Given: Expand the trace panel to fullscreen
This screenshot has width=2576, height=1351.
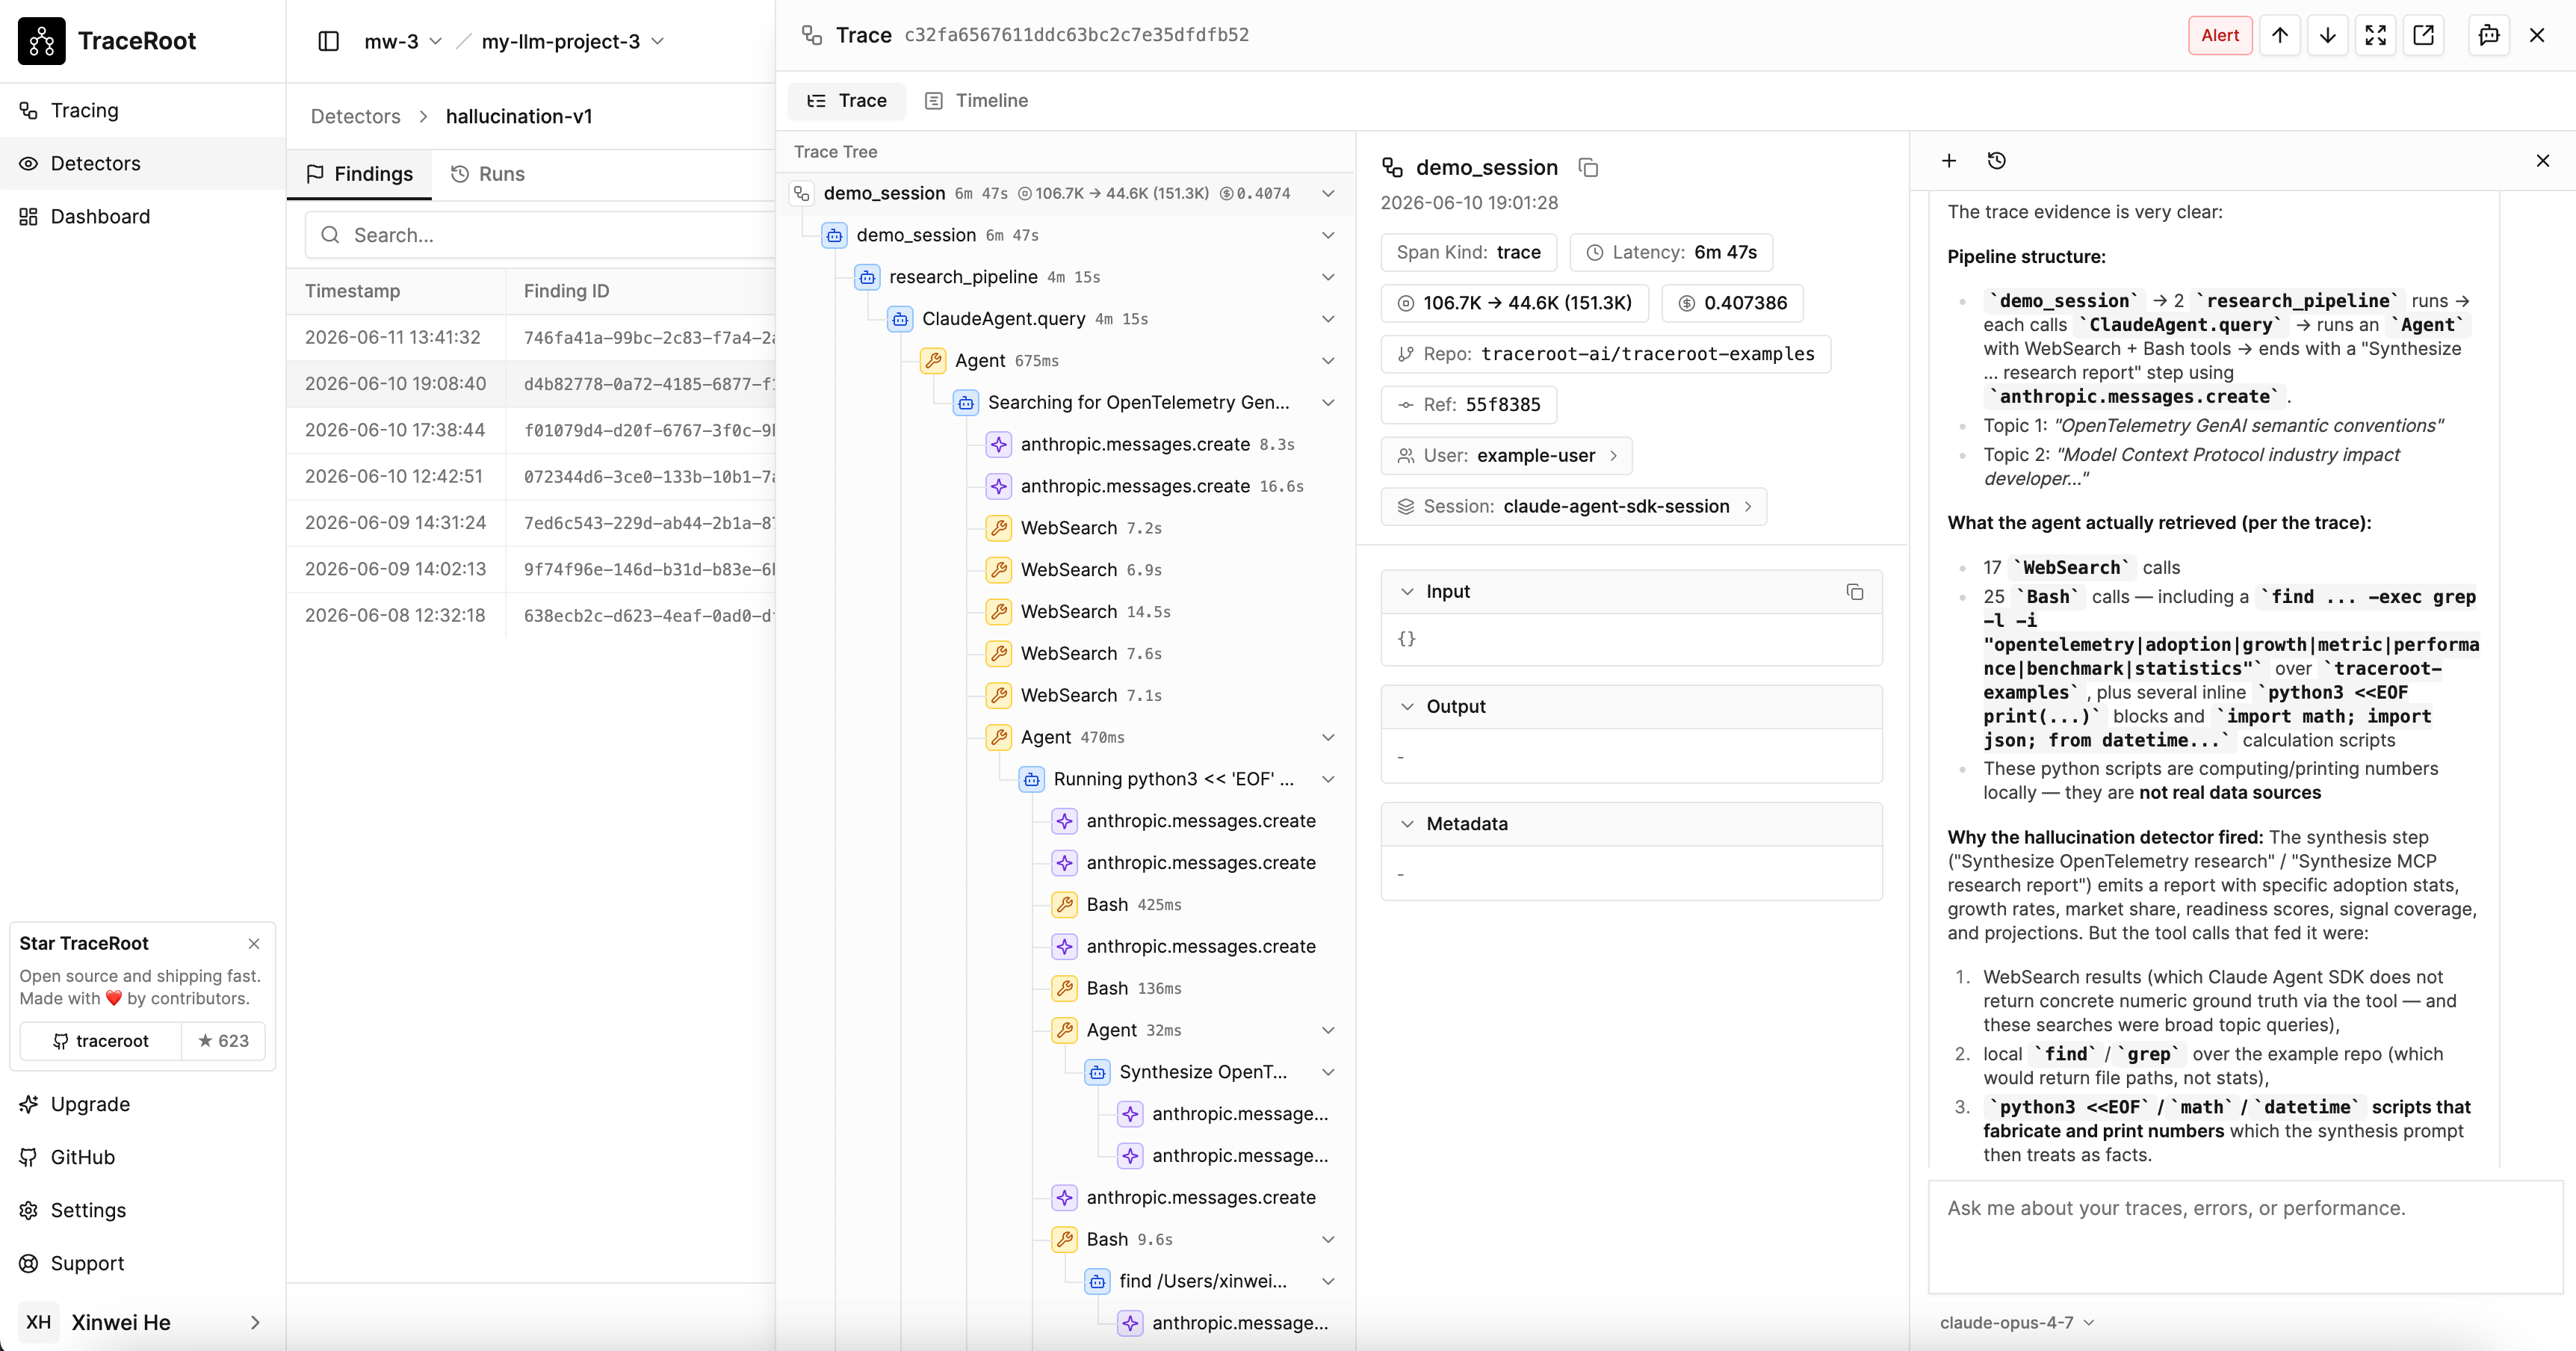Looking at the screenshot, I should click(2376, 35).
